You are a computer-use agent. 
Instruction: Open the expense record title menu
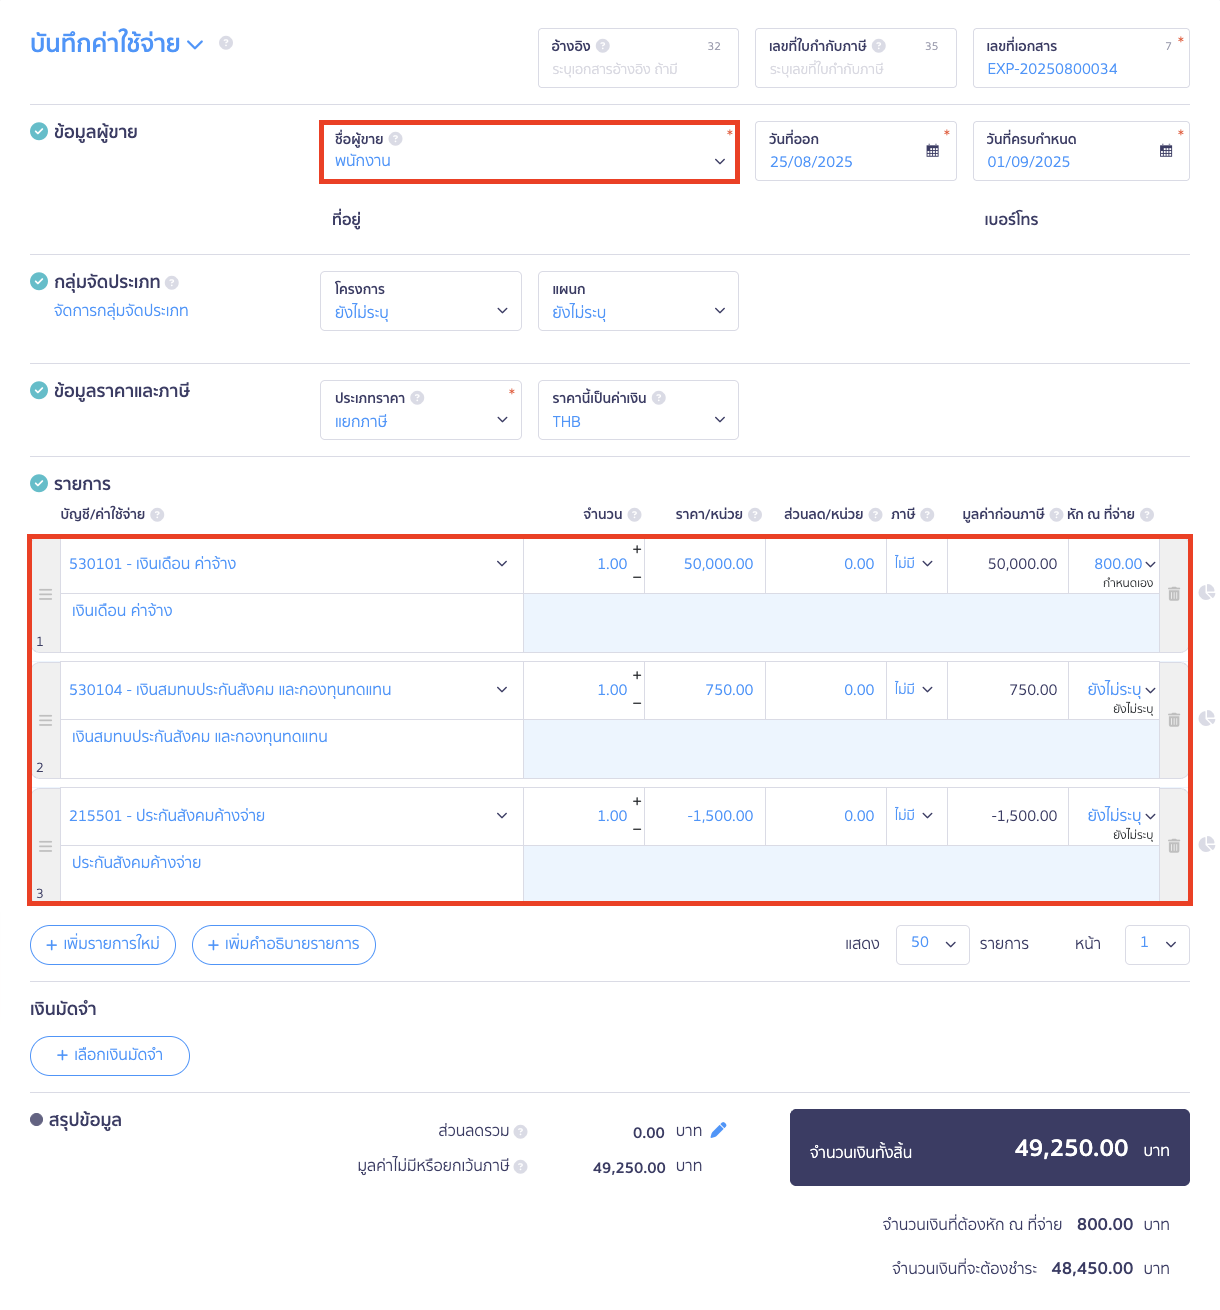point(195,45)
